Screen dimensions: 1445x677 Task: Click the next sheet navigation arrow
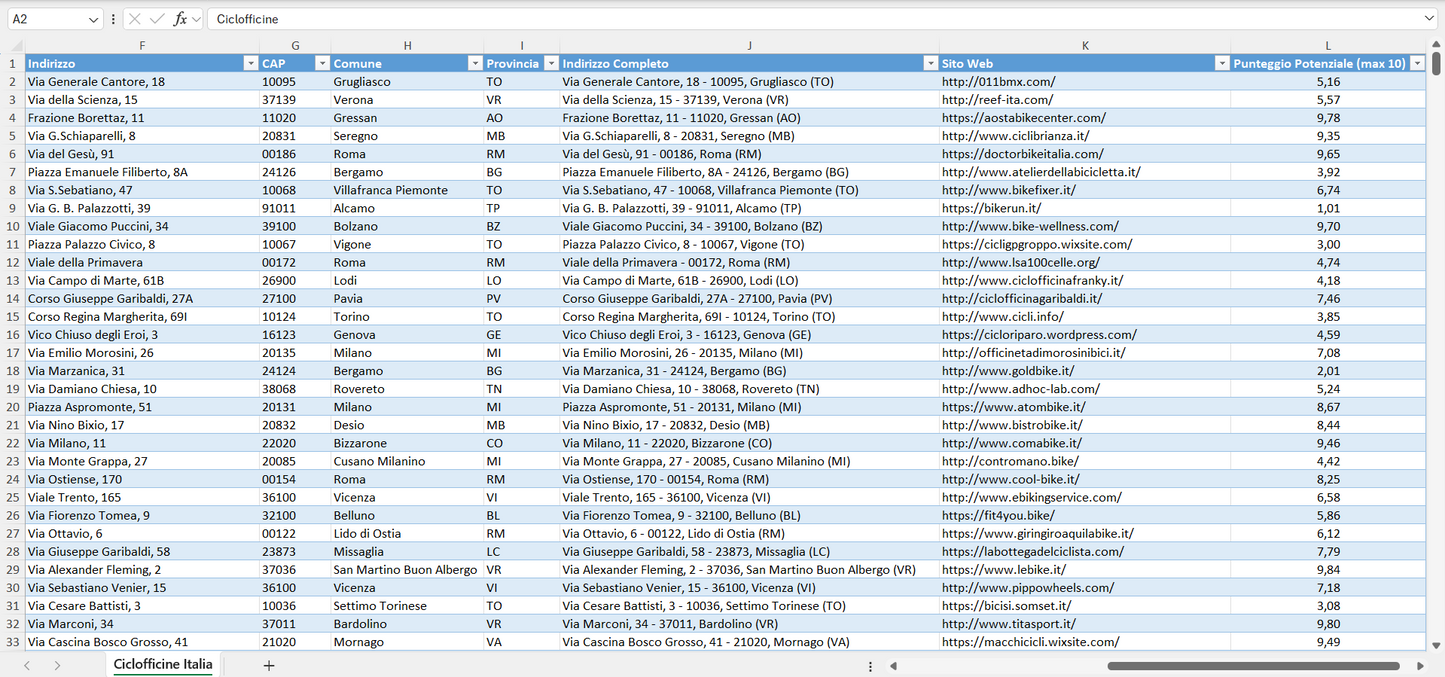[57, 665]
